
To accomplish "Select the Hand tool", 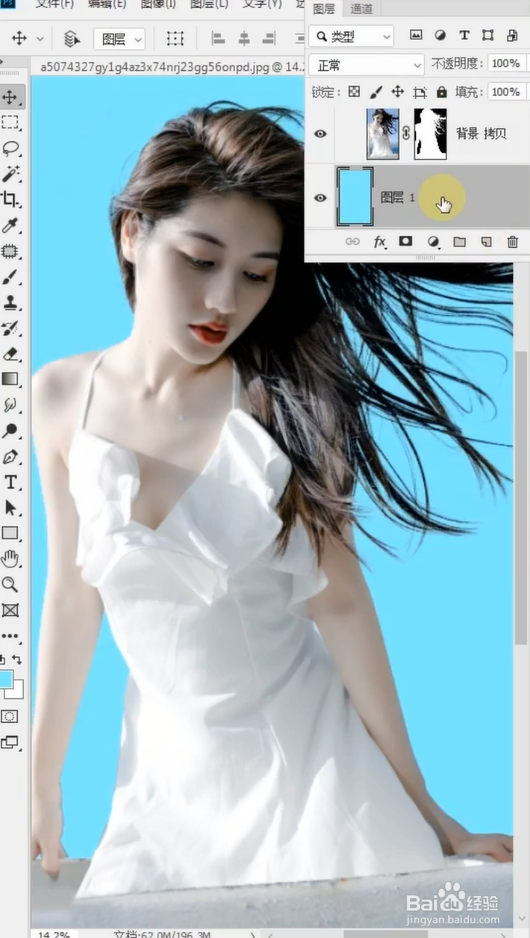I will [10, 559].
